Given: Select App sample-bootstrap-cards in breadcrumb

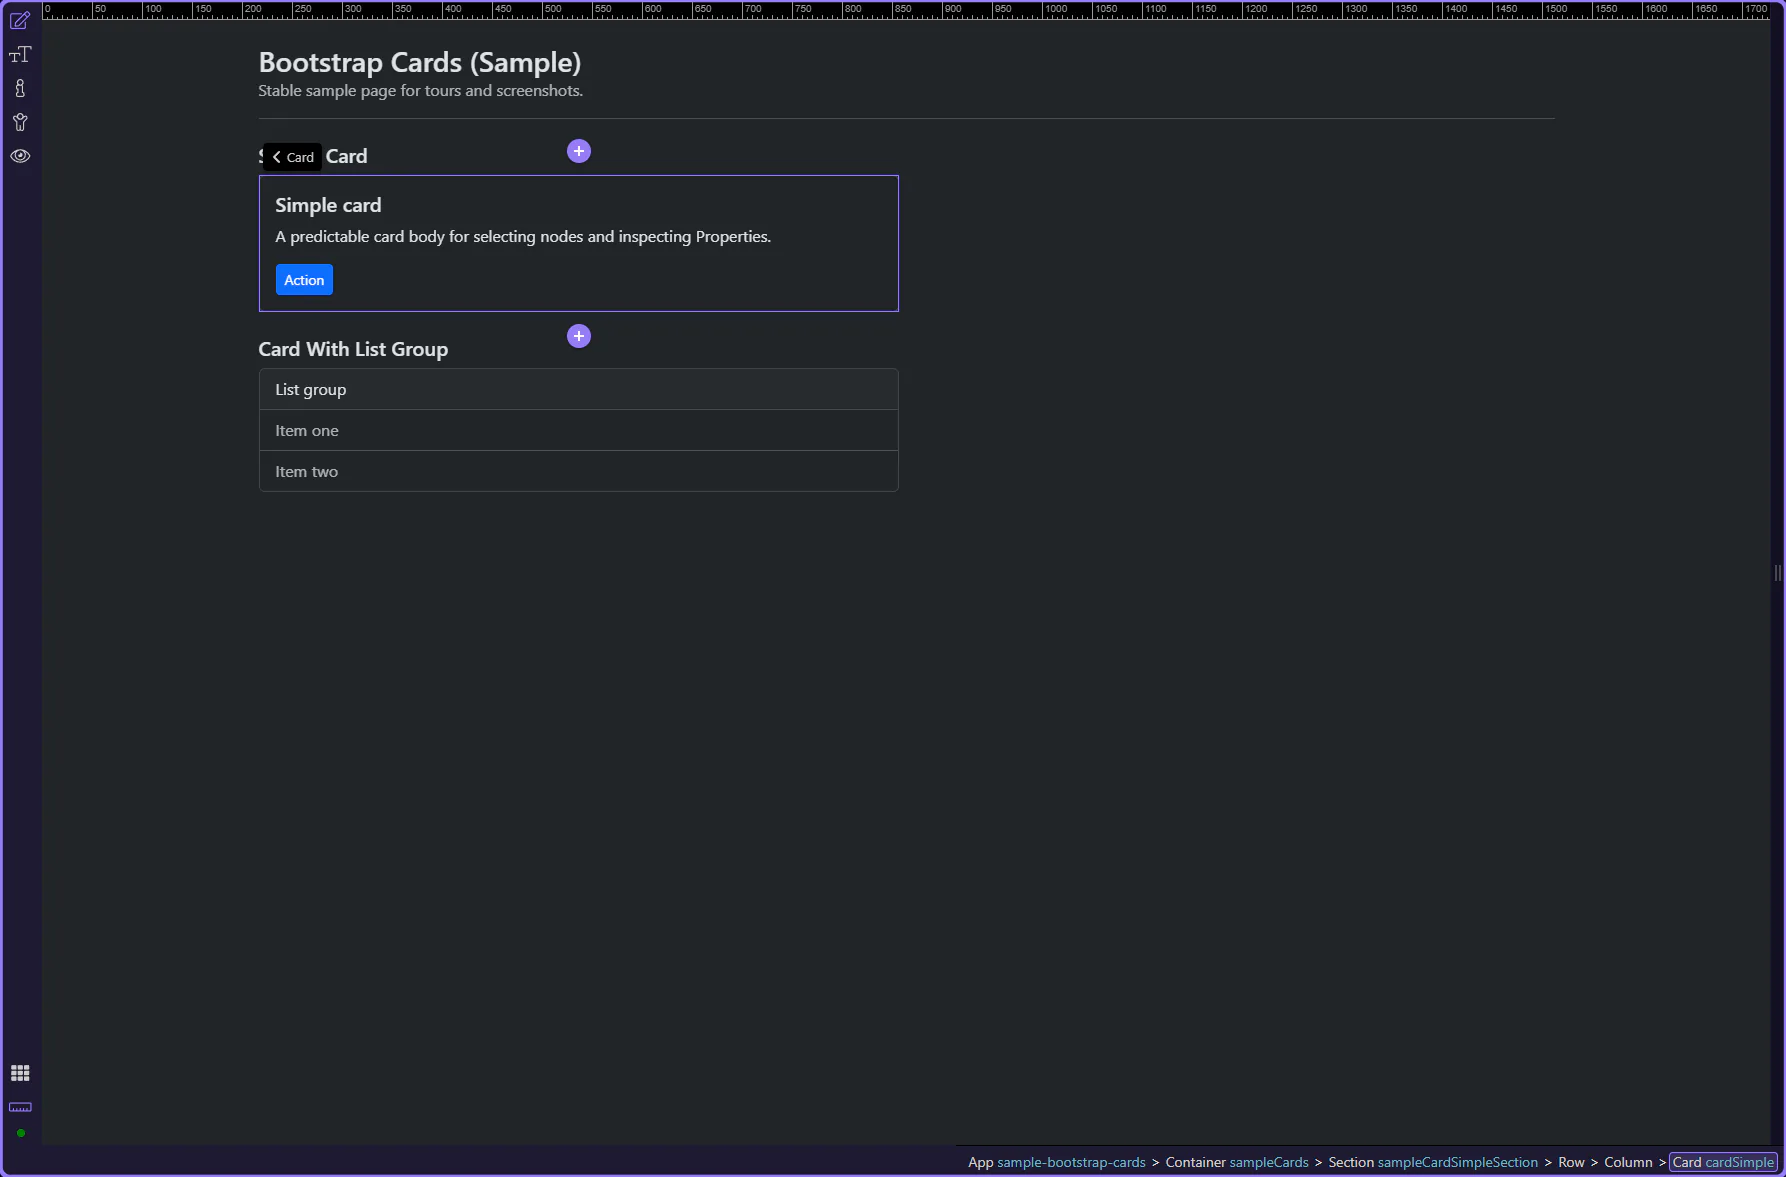Looking at the screenshot, I should click(x=1056, y=1162).
